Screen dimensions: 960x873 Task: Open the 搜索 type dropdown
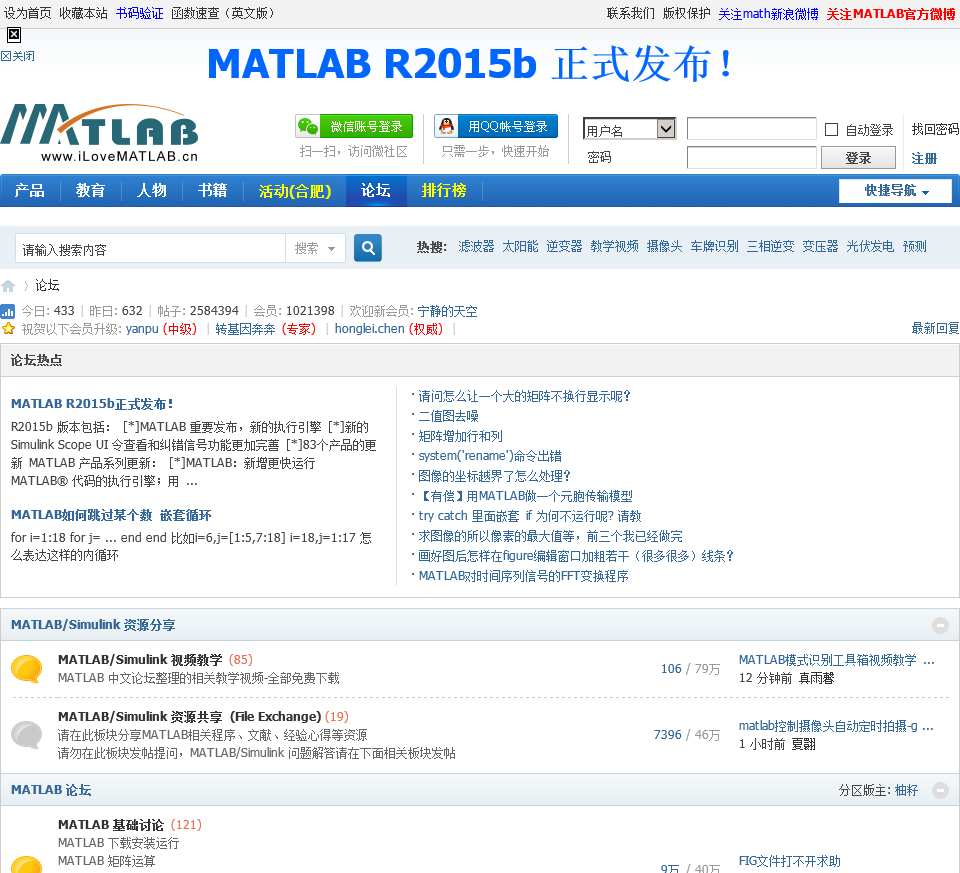315,249
